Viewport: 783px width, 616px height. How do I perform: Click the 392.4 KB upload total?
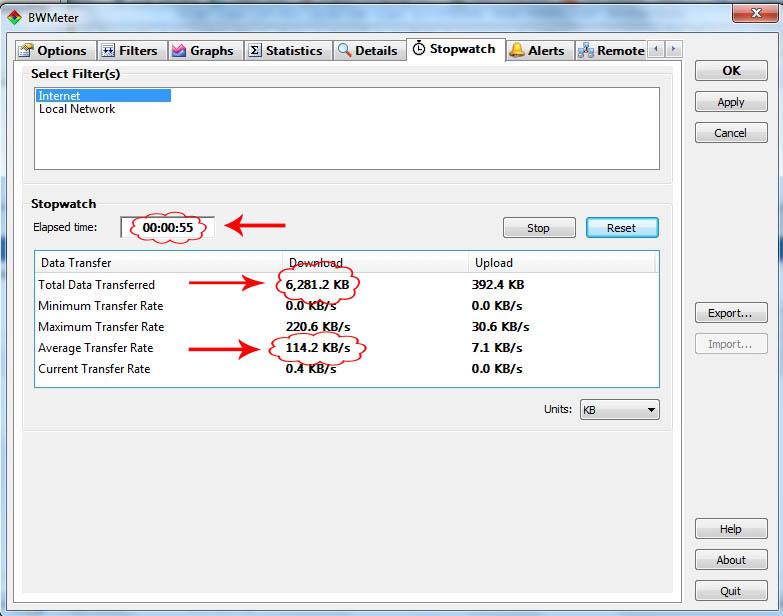point(498,285)
